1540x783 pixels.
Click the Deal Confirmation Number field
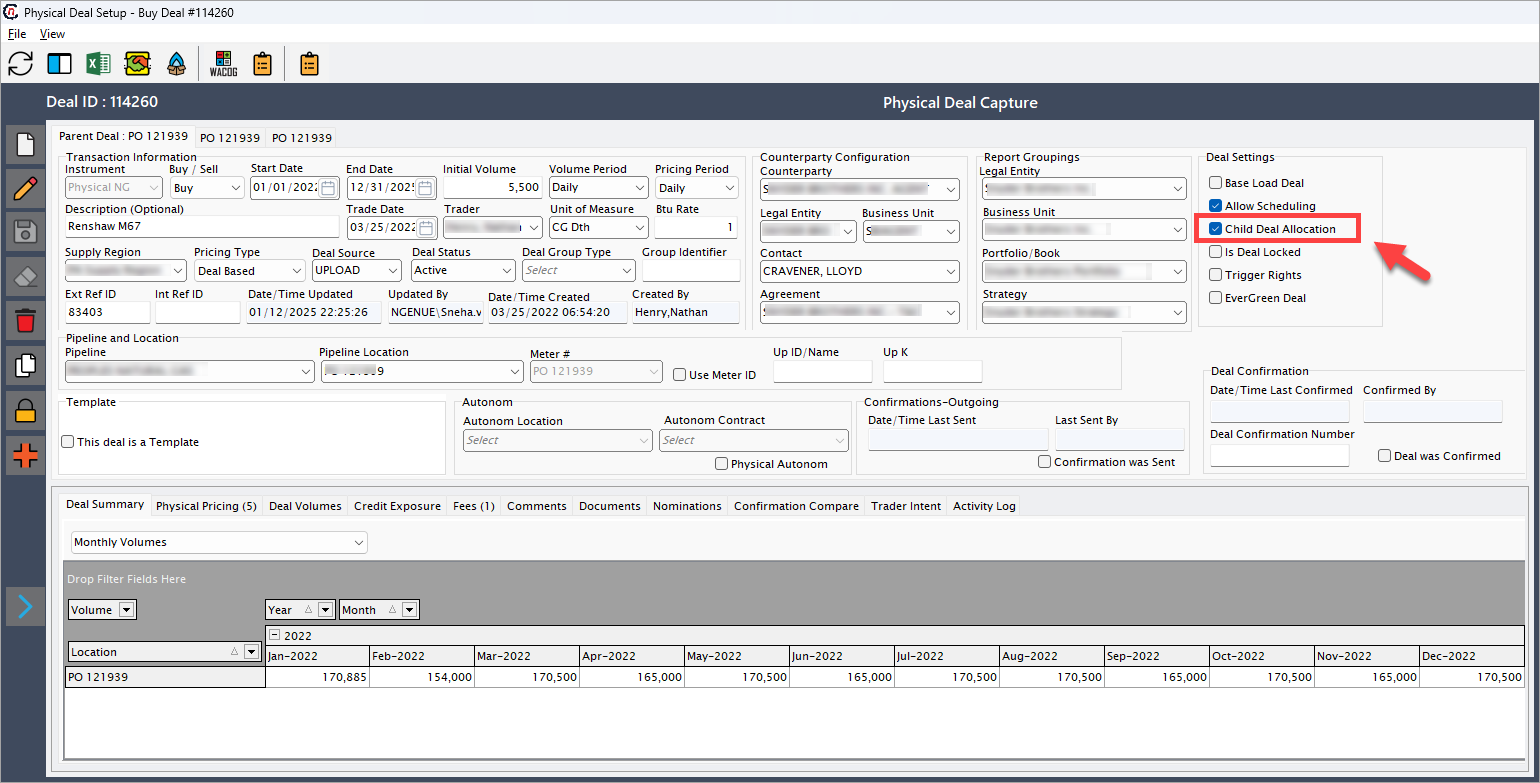(x=1279, y=455)
